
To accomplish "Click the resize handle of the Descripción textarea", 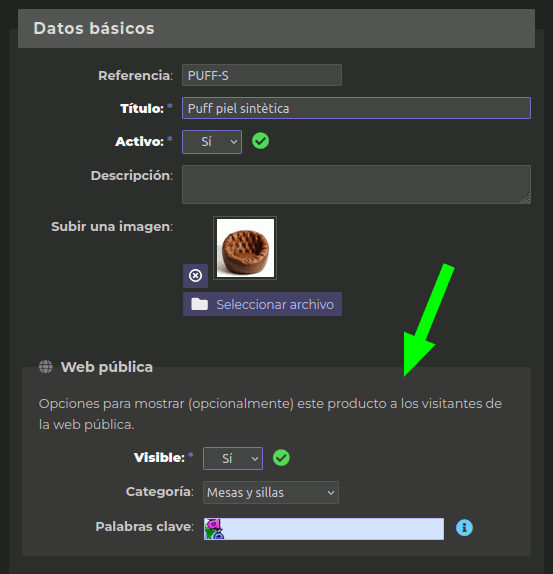I will 525,198.
